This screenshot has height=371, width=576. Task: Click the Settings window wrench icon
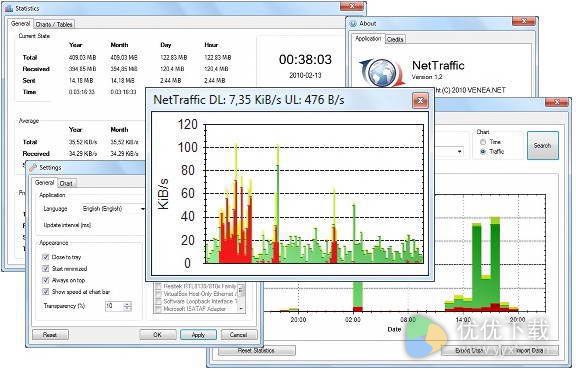pyautogui.click(x=33, y=168)
